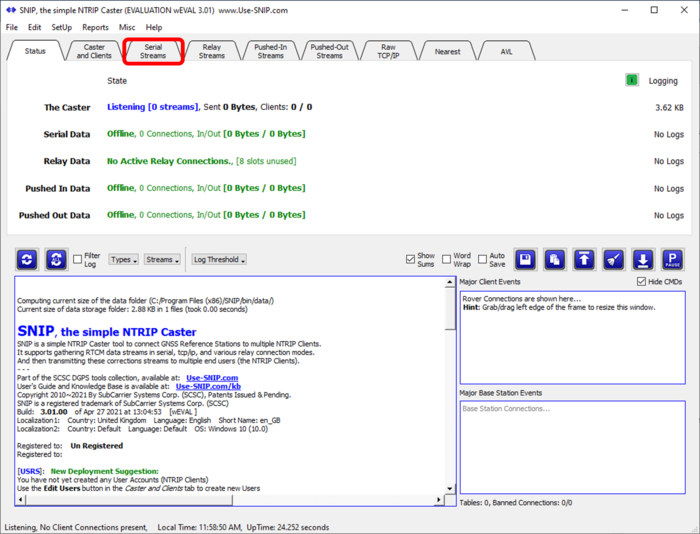Click the jump to bottom arrow icon

pos(643,259)
